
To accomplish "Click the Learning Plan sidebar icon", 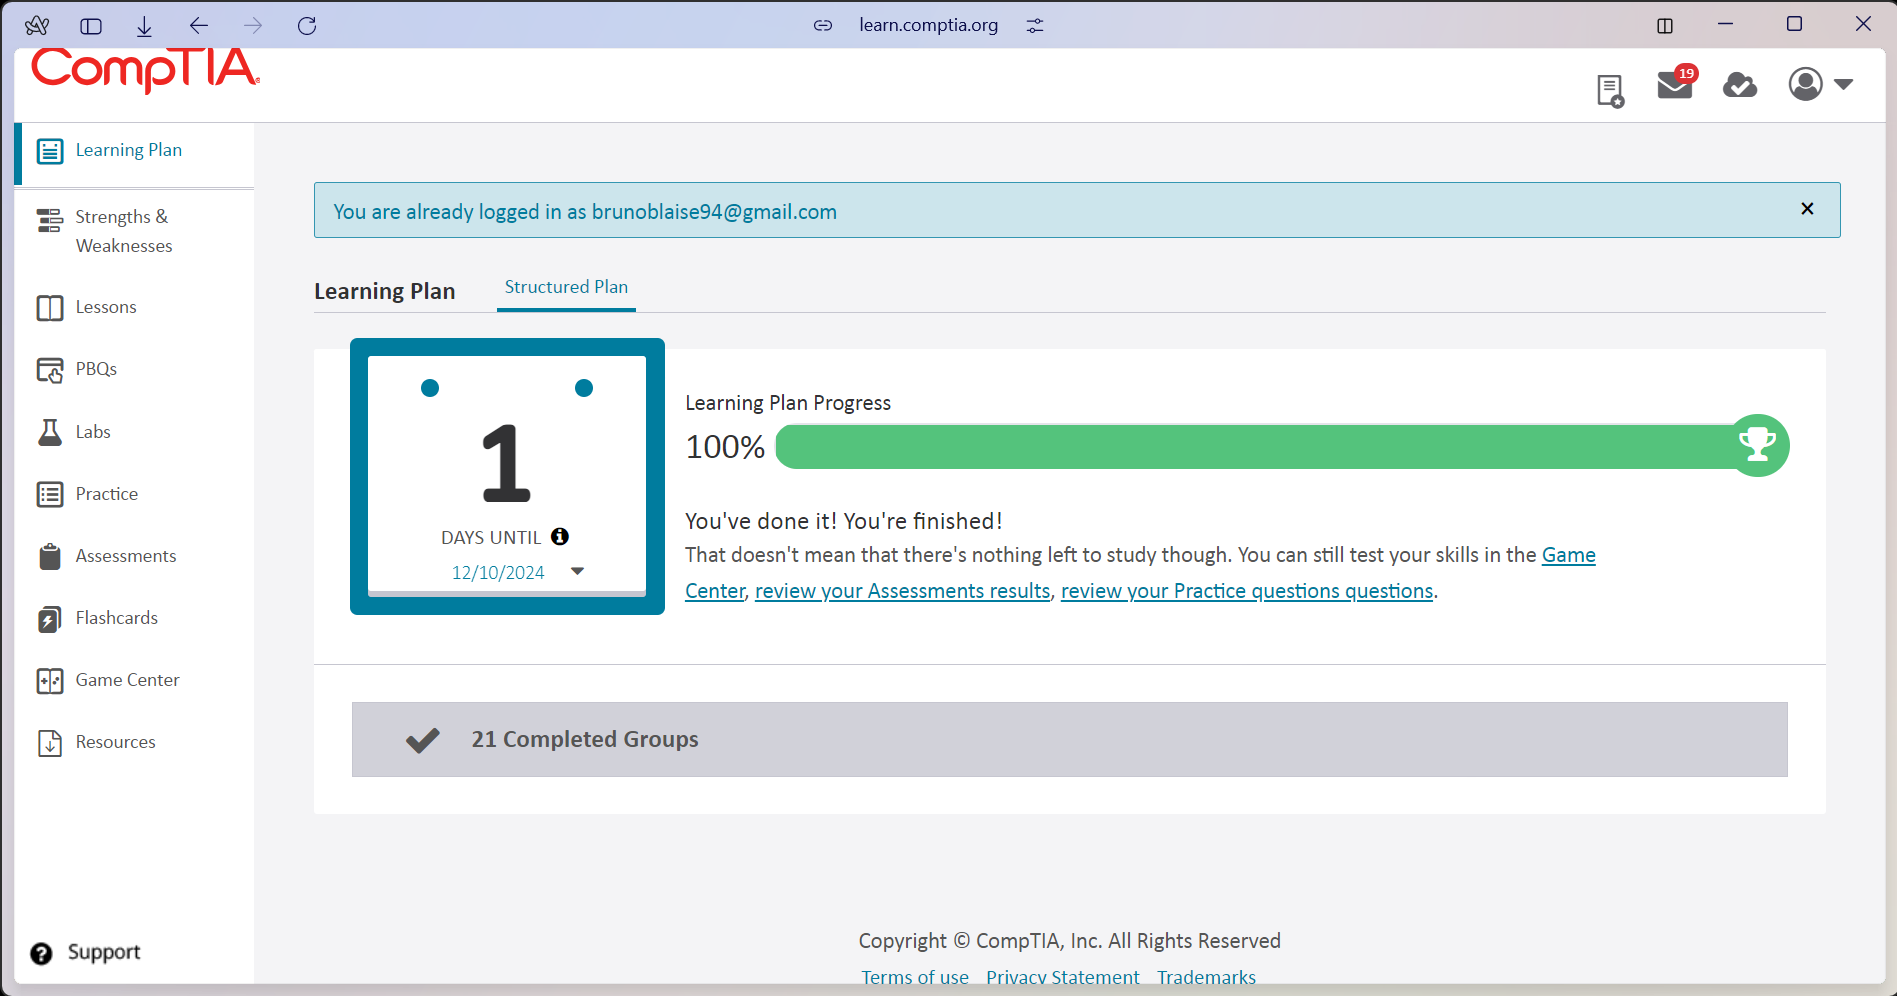I will pos(50,151).
